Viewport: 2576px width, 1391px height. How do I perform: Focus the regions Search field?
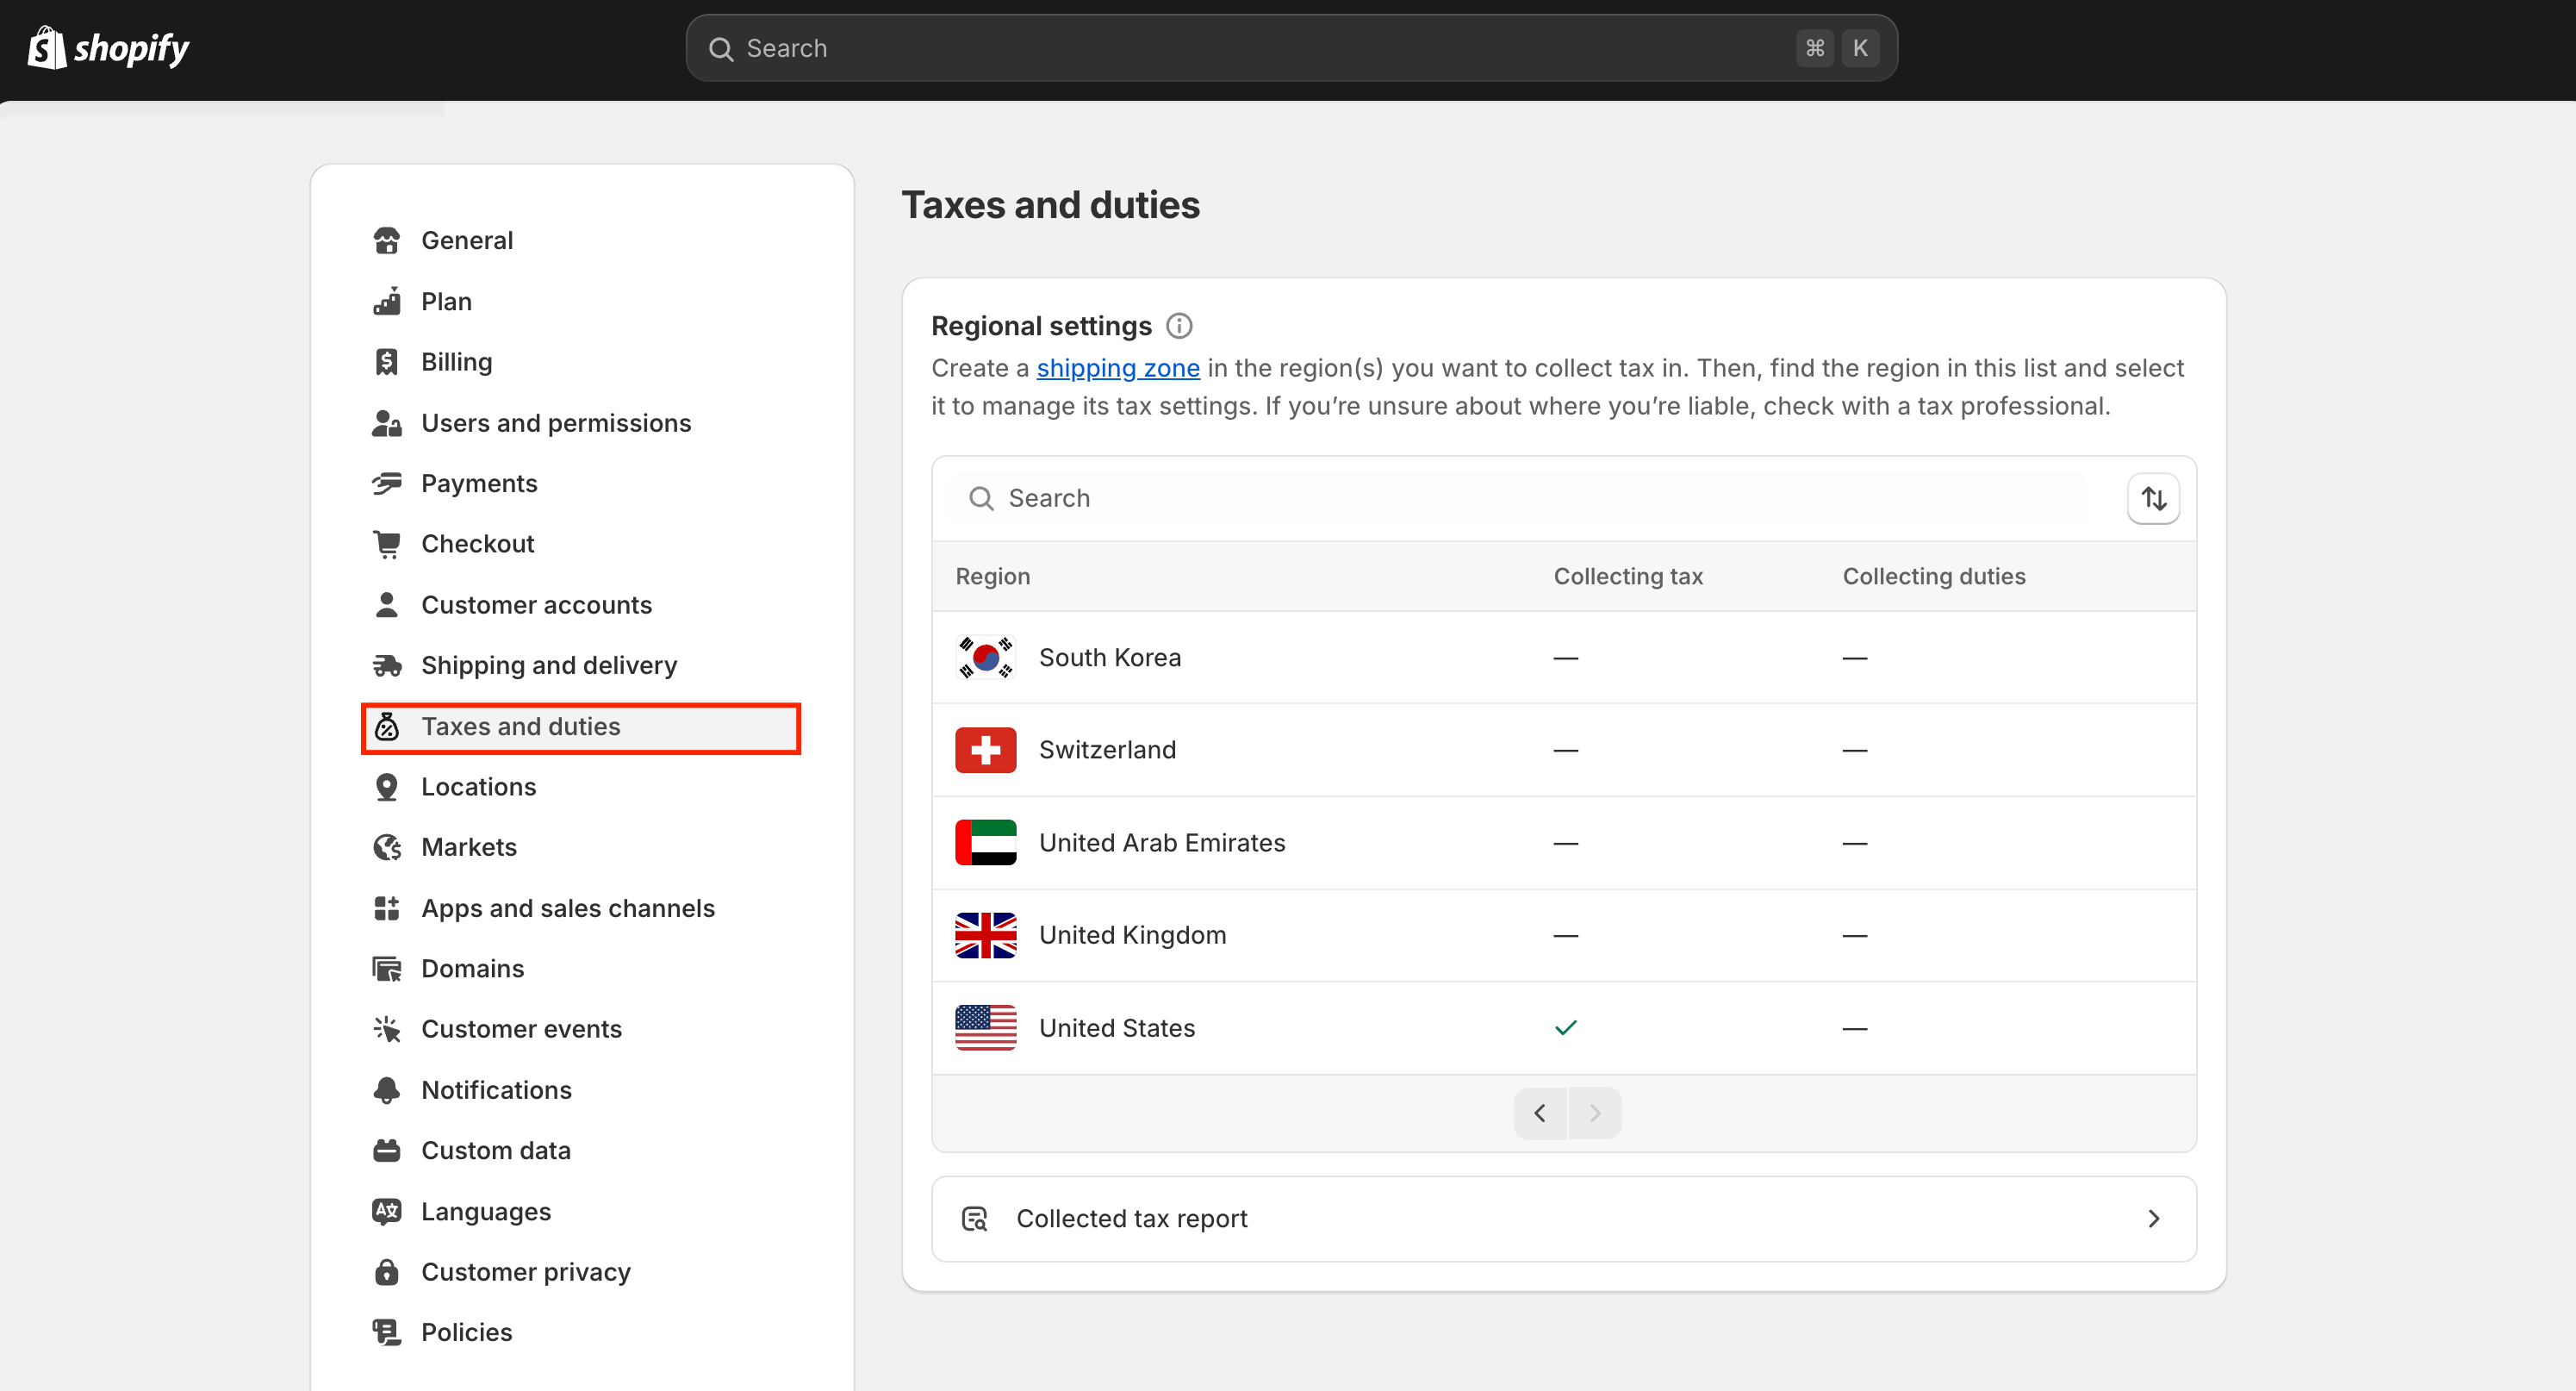click(x=1540, y=498)
